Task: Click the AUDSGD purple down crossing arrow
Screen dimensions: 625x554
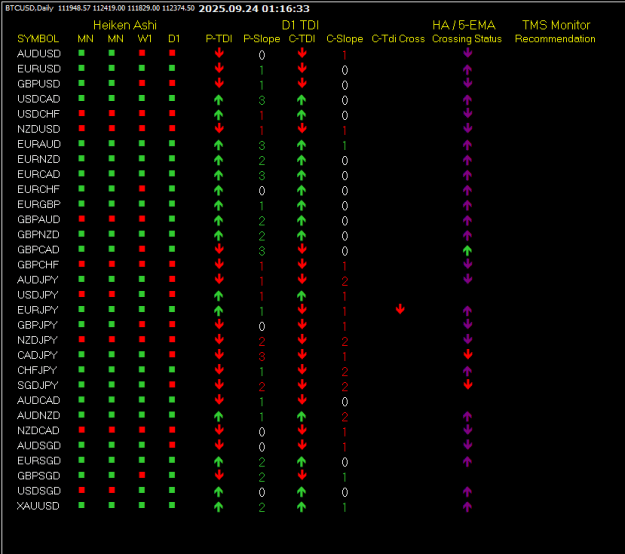Action: (468, 445)
